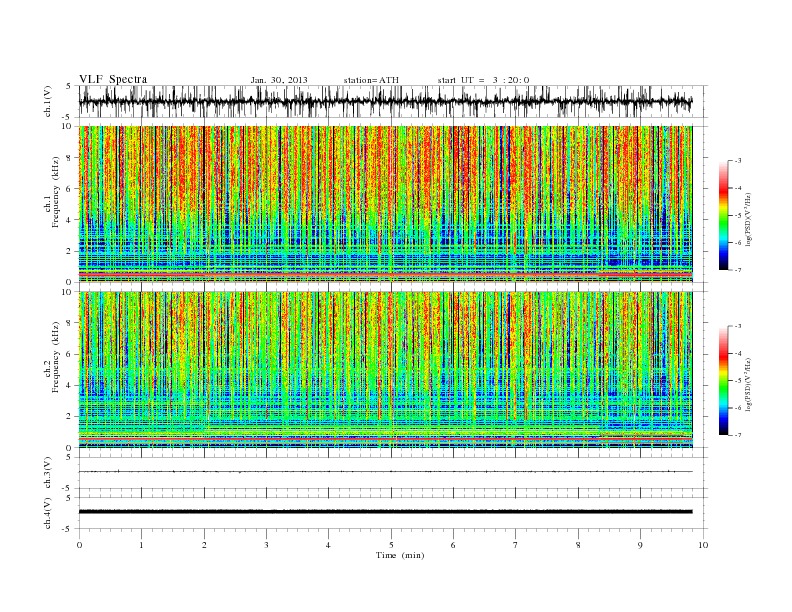Click inside the ch.1 spectrogram panel
Screen dimensions: 792x612
coord(385,204)
